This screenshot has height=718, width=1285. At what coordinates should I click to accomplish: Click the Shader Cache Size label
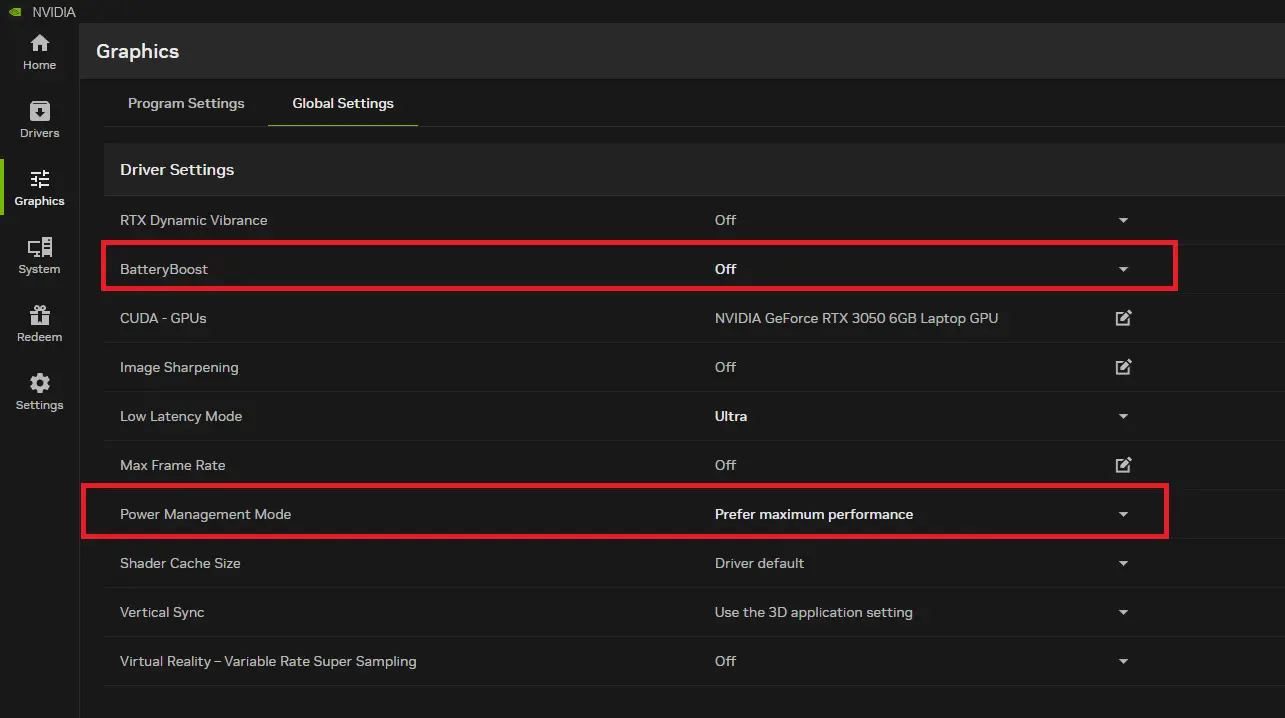(x=180, y=563)
